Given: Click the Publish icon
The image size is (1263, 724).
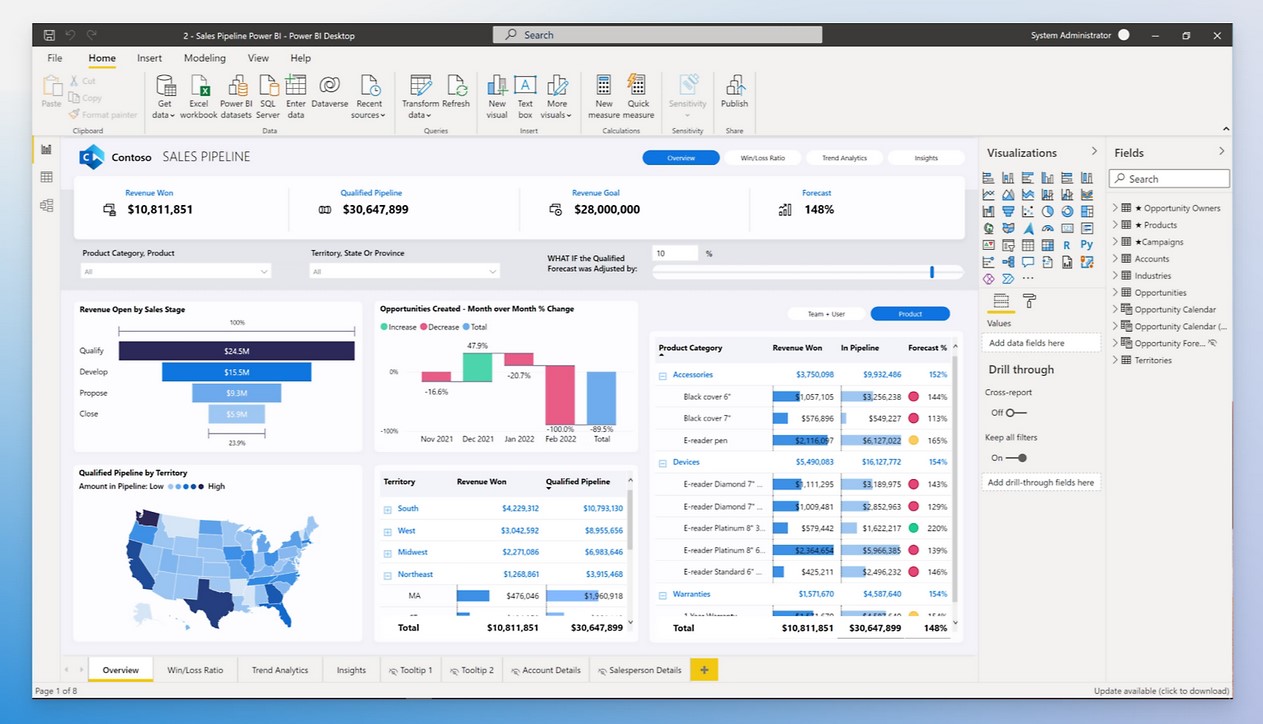Looking at the screenshot, I should click(734, 87).
